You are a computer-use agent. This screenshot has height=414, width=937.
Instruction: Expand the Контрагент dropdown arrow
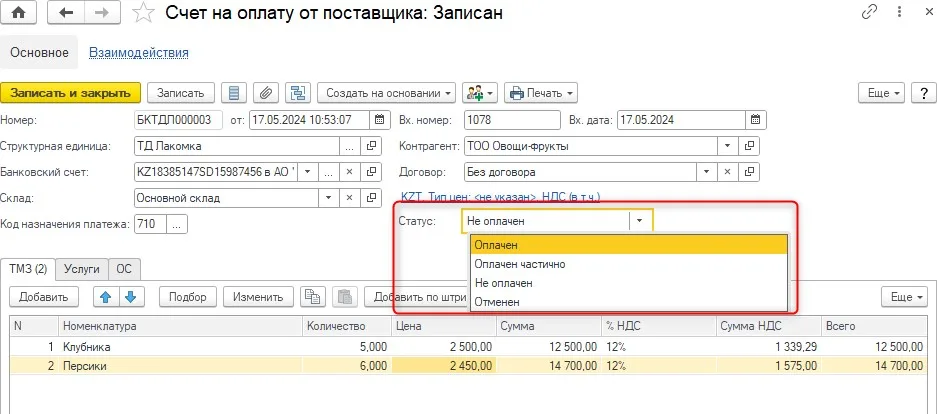click(x=727, y=146)
